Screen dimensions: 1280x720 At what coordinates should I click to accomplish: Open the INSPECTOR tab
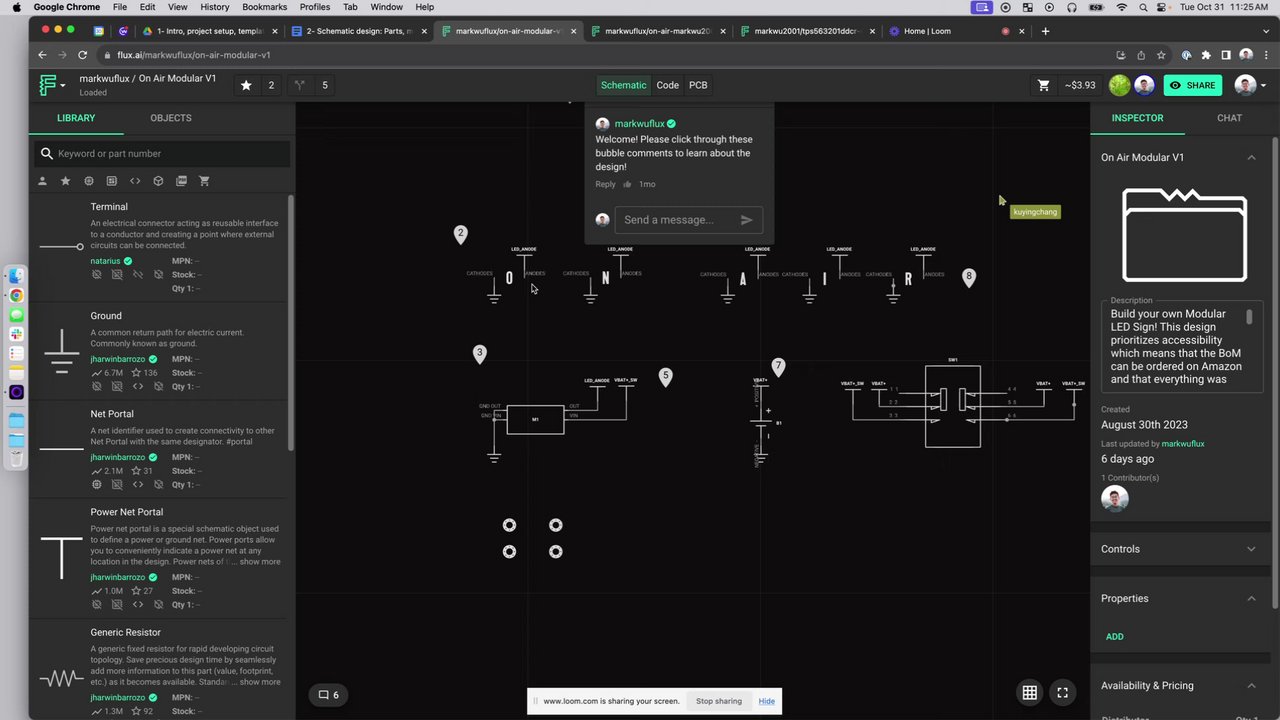point(1137,118)
